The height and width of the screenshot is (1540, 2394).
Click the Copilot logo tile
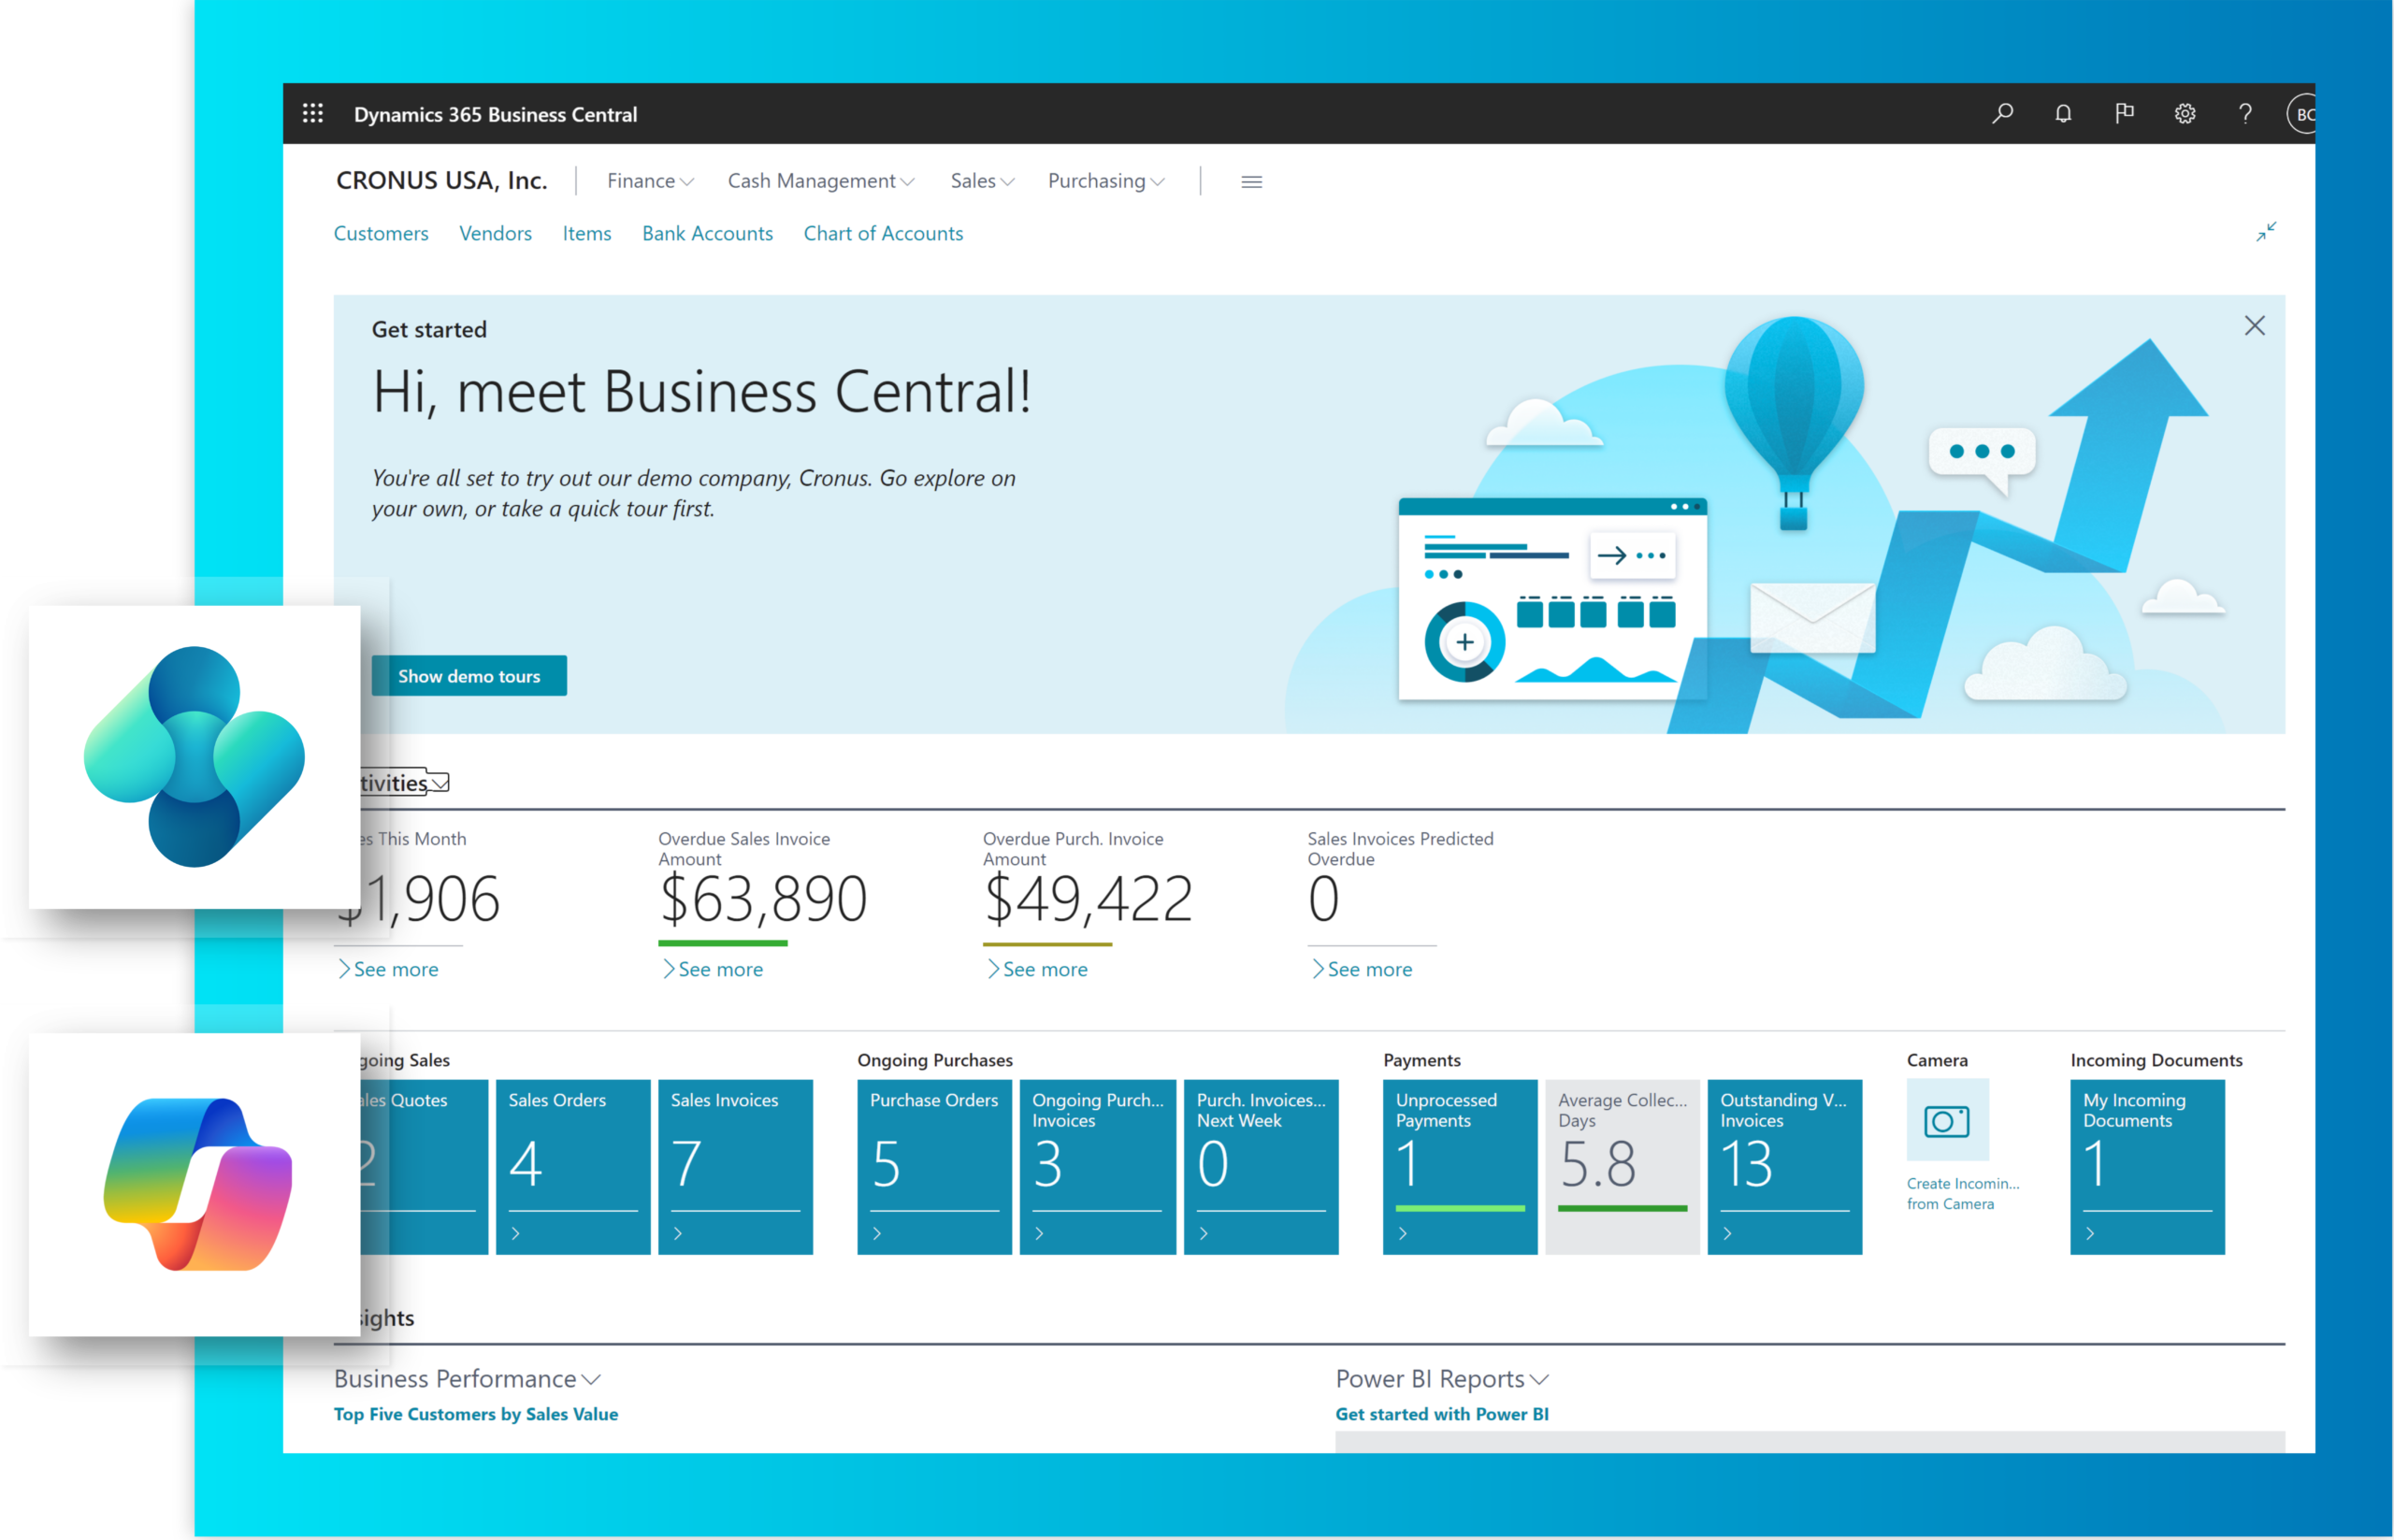[195, 1184]
